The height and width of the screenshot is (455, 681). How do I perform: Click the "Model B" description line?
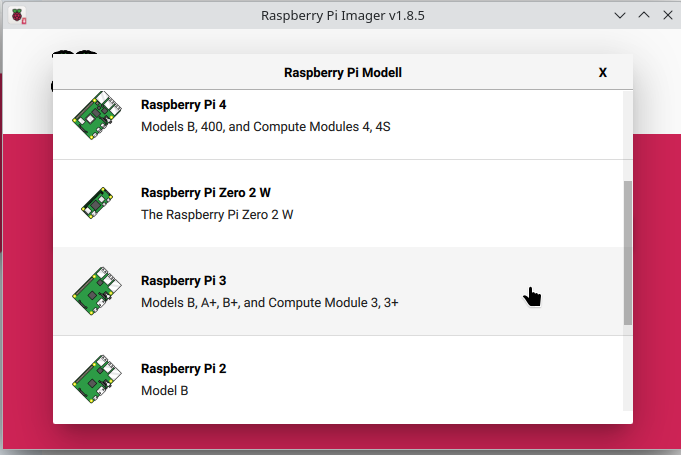pyautogui.click(x=165, y=390)
